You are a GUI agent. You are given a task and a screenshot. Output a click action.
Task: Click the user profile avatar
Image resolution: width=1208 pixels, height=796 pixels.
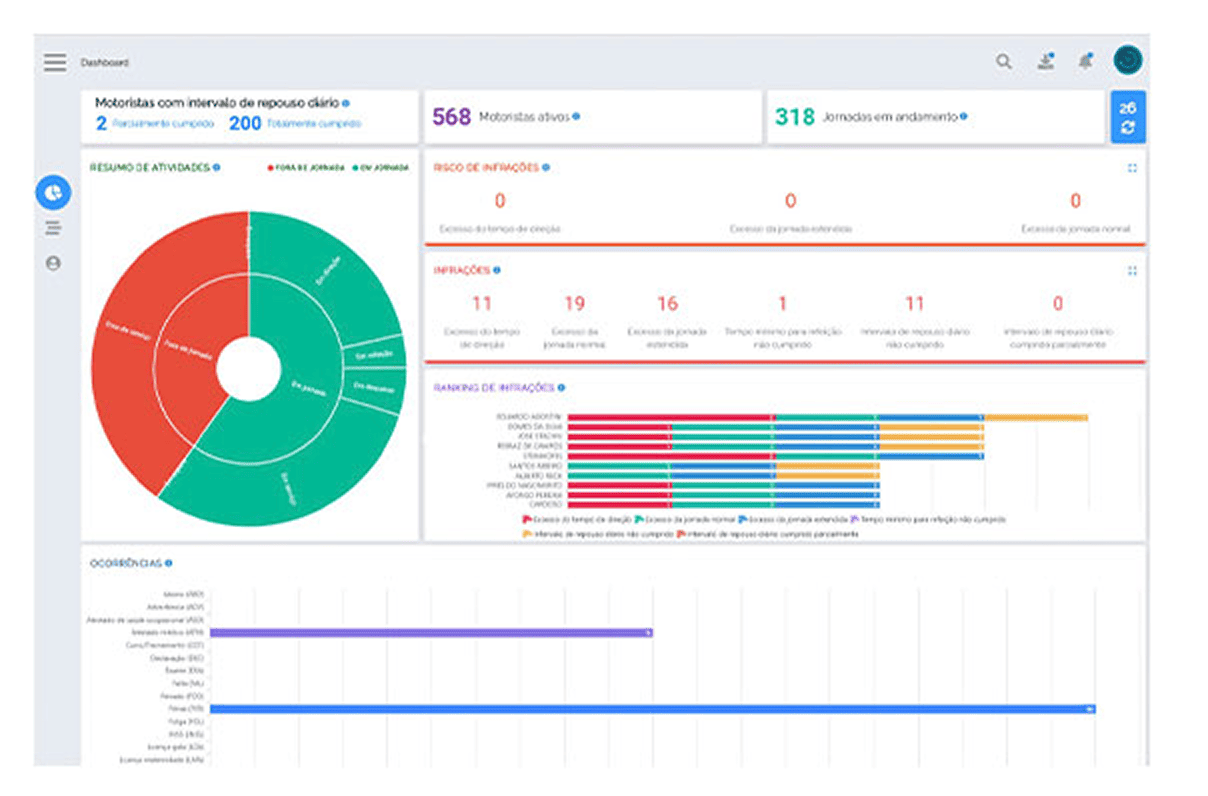[x=1128, y=61]
